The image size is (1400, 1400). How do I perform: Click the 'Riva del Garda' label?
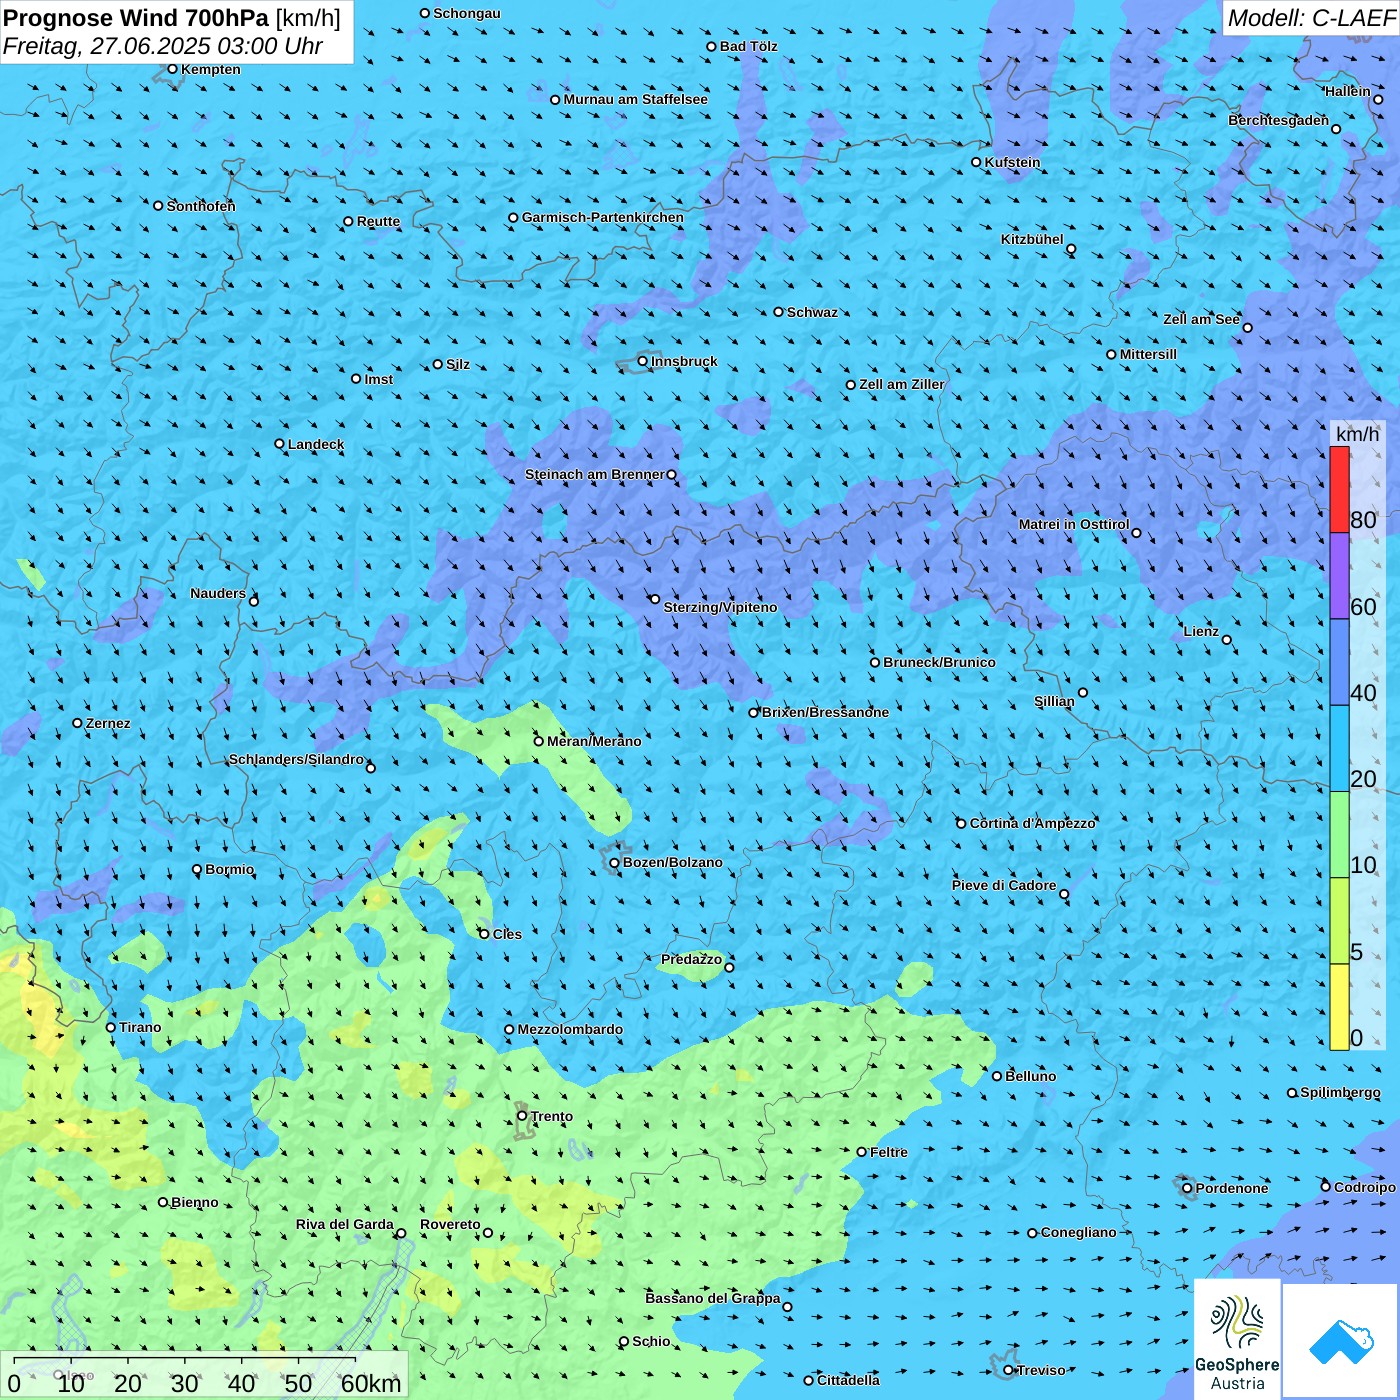[x=345, y=1224]
